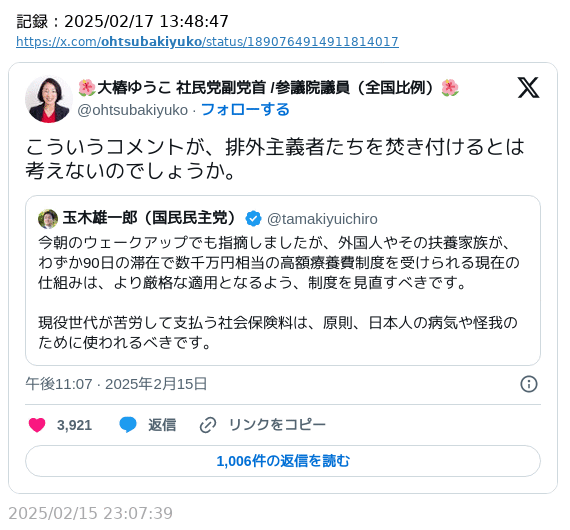Screen dimensions: 570x530
Task: Click the pink heart like icon
Action: 37,425
